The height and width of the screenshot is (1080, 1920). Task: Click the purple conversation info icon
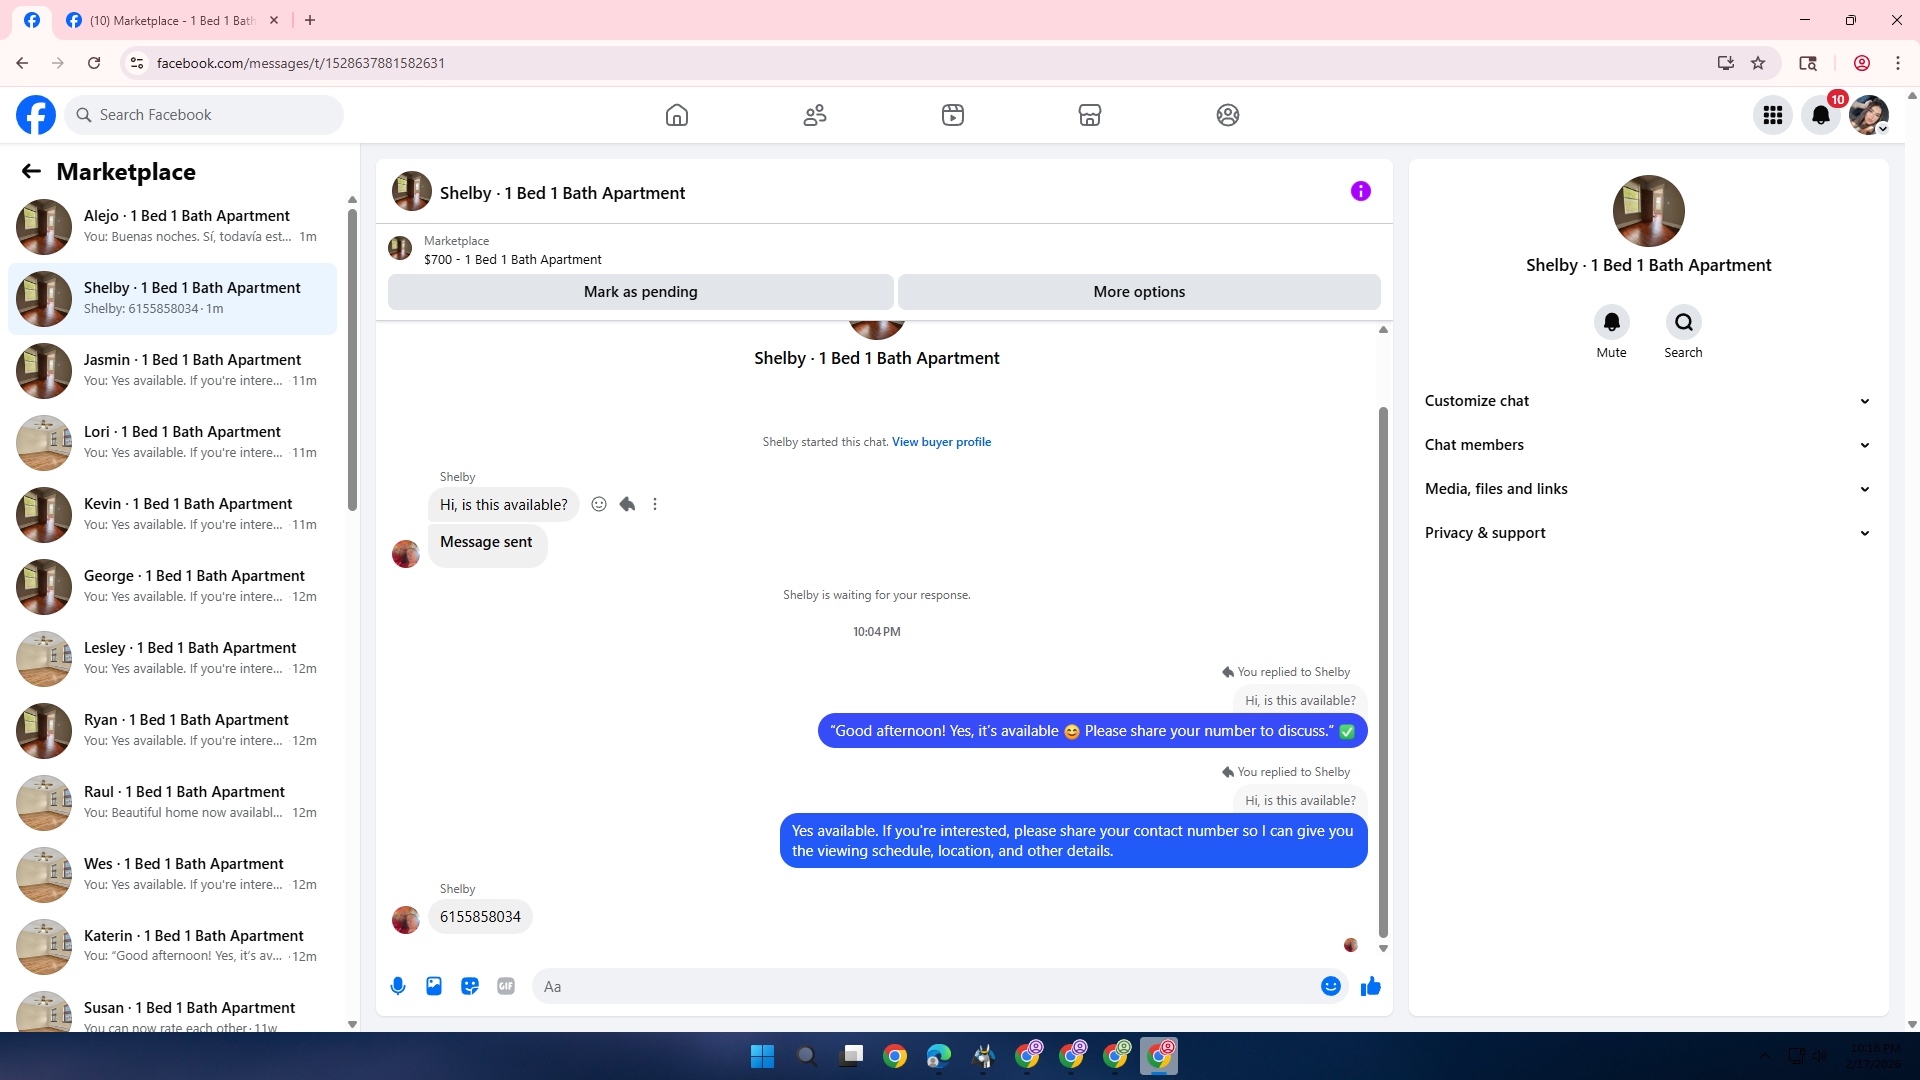1360,191
